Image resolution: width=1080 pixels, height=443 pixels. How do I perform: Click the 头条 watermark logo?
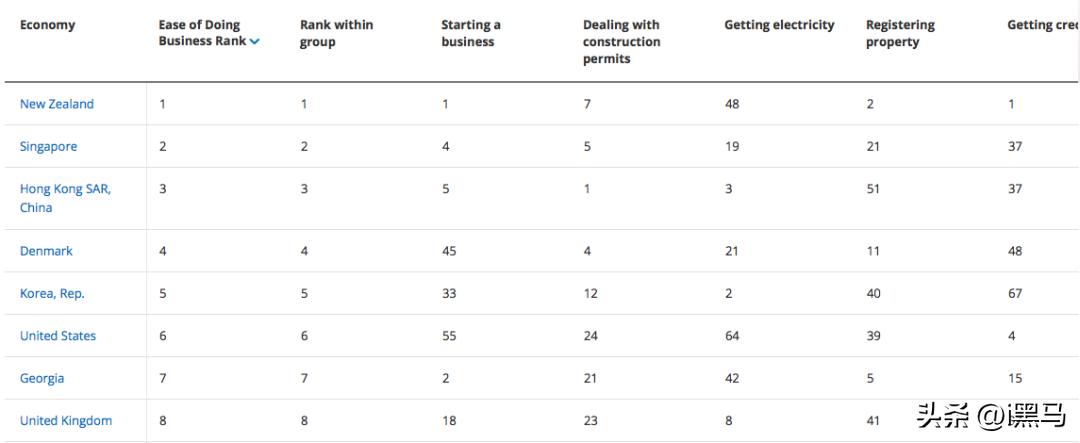tap(941, 412)
